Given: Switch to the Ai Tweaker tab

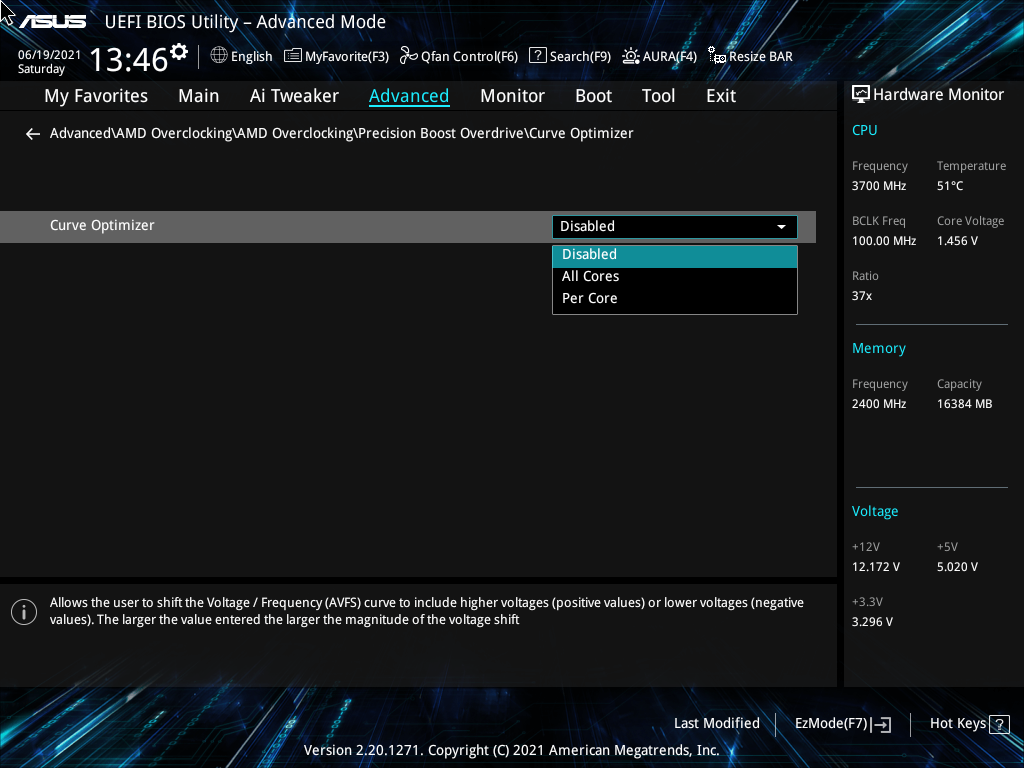Looking at the screenshot, I should pos(294,96).
